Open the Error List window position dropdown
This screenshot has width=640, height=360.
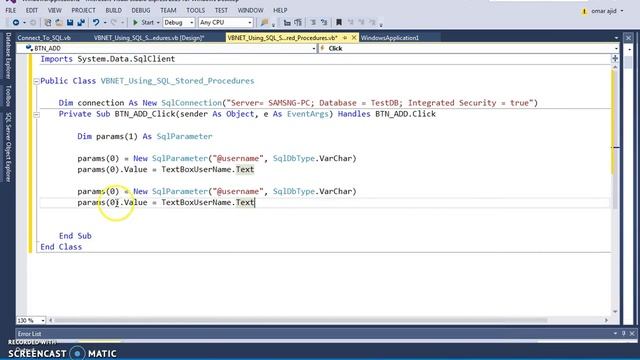(x=615, y=333)
